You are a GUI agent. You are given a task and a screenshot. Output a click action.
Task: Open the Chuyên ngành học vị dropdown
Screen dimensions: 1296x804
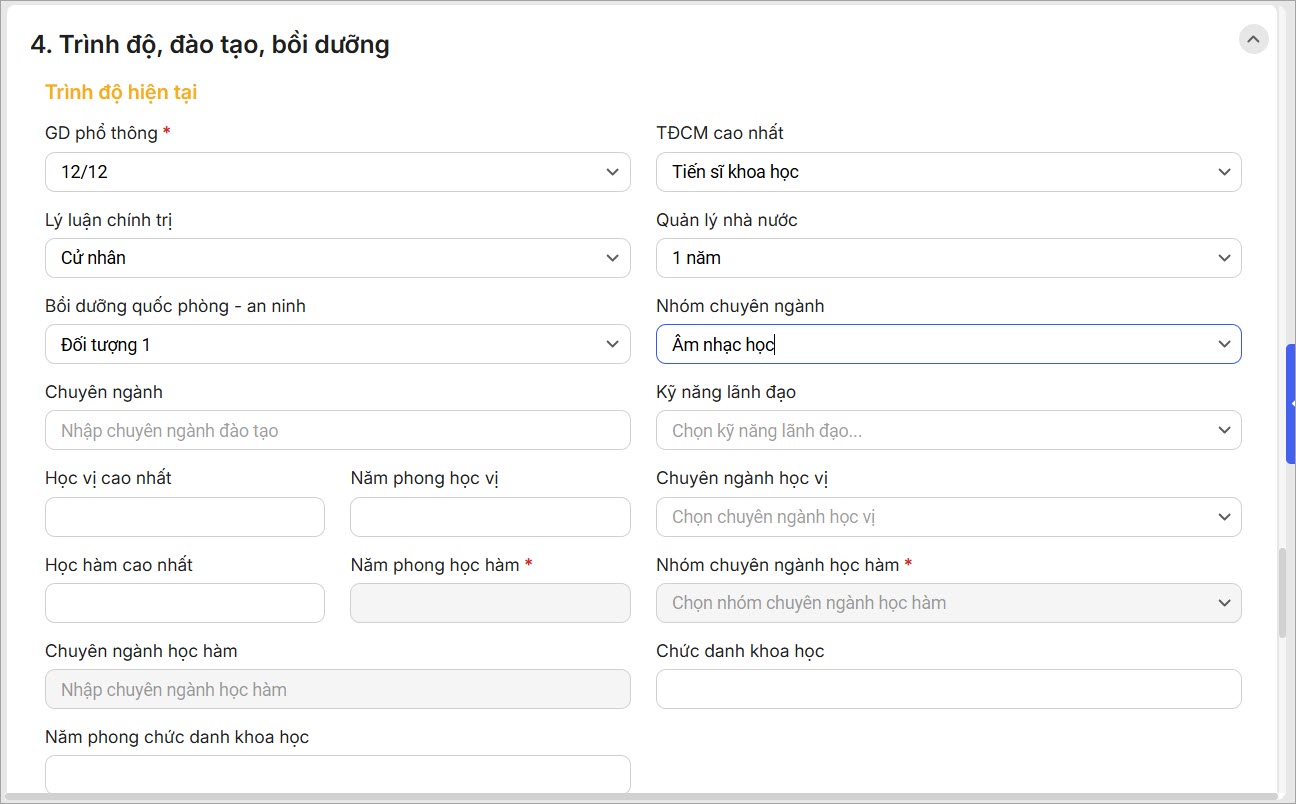point(948,517)
